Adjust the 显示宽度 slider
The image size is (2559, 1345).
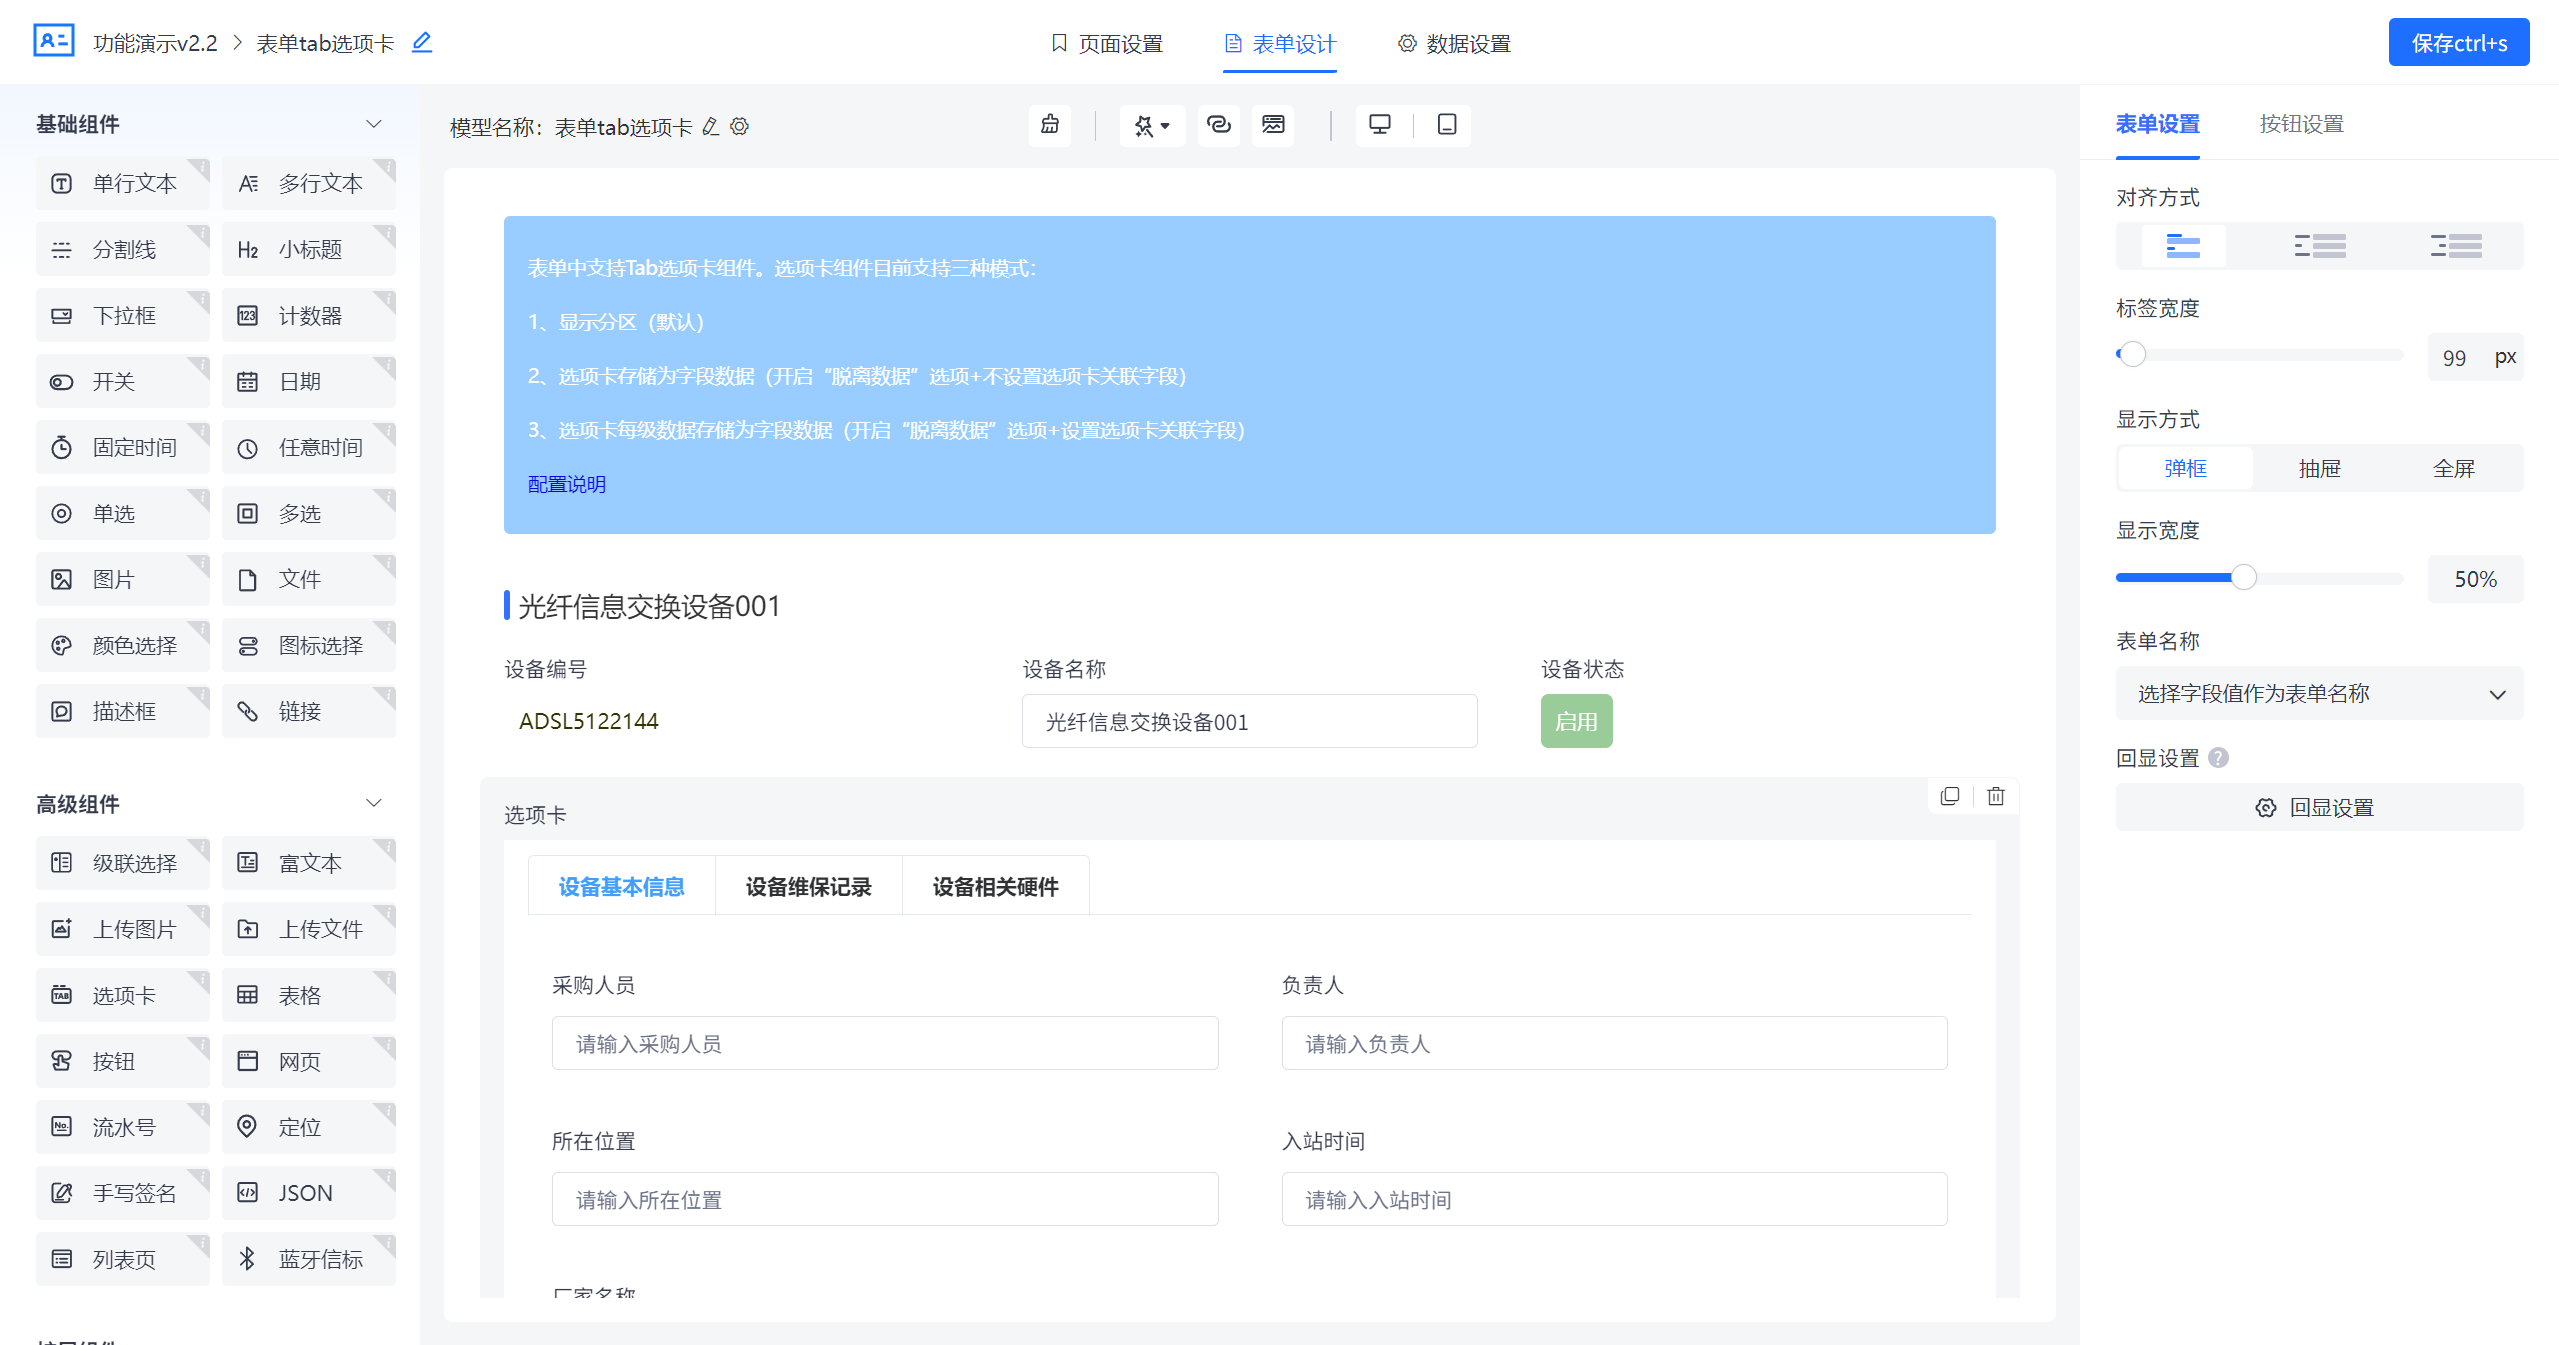[2245, 577]
